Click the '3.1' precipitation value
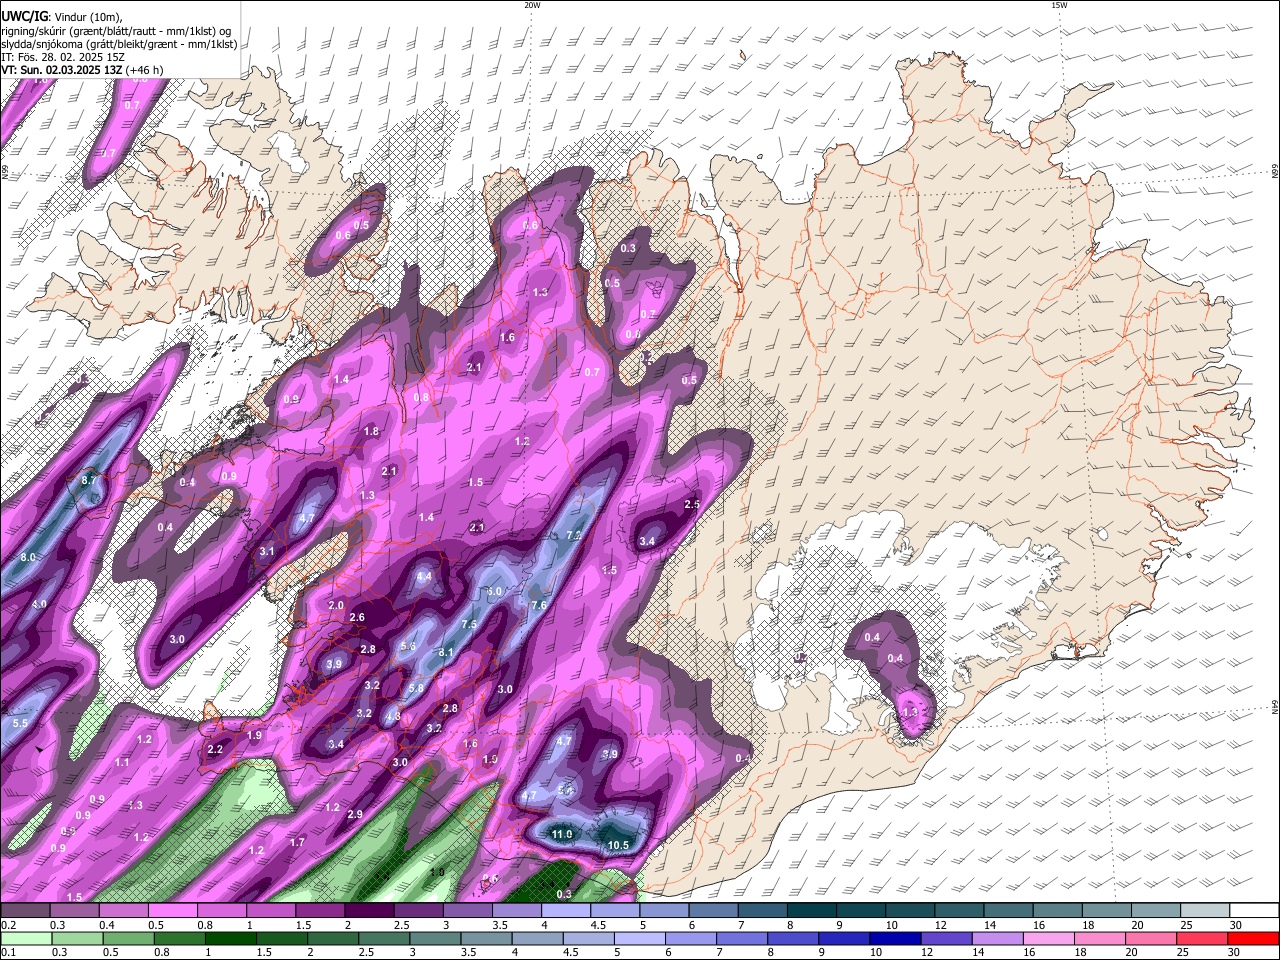 (267, 551)
